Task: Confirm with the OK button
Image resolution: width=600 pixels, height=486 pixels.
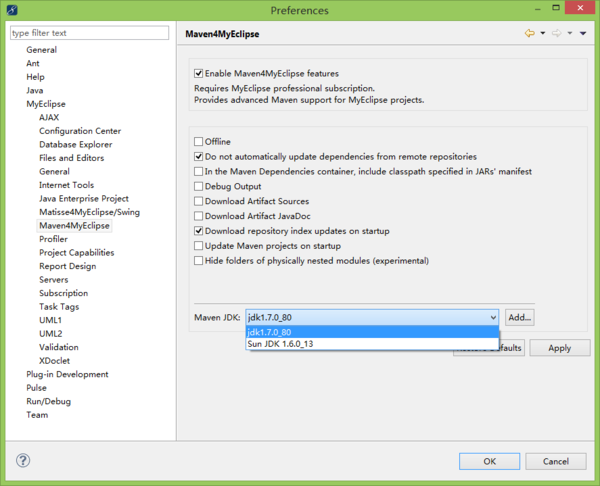Action: coord(489,461)
